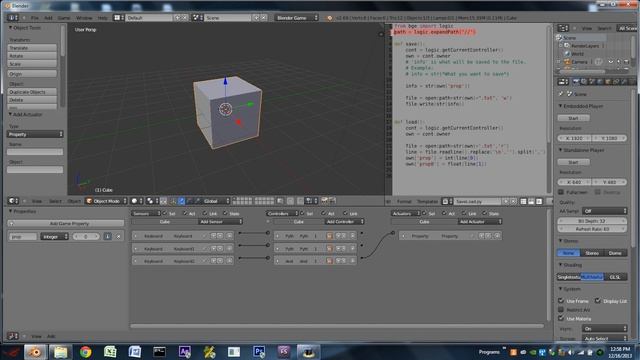Open After Effects from the taskbar
Image resolution: width=640 pixels, height=360 pixels.
184,352
